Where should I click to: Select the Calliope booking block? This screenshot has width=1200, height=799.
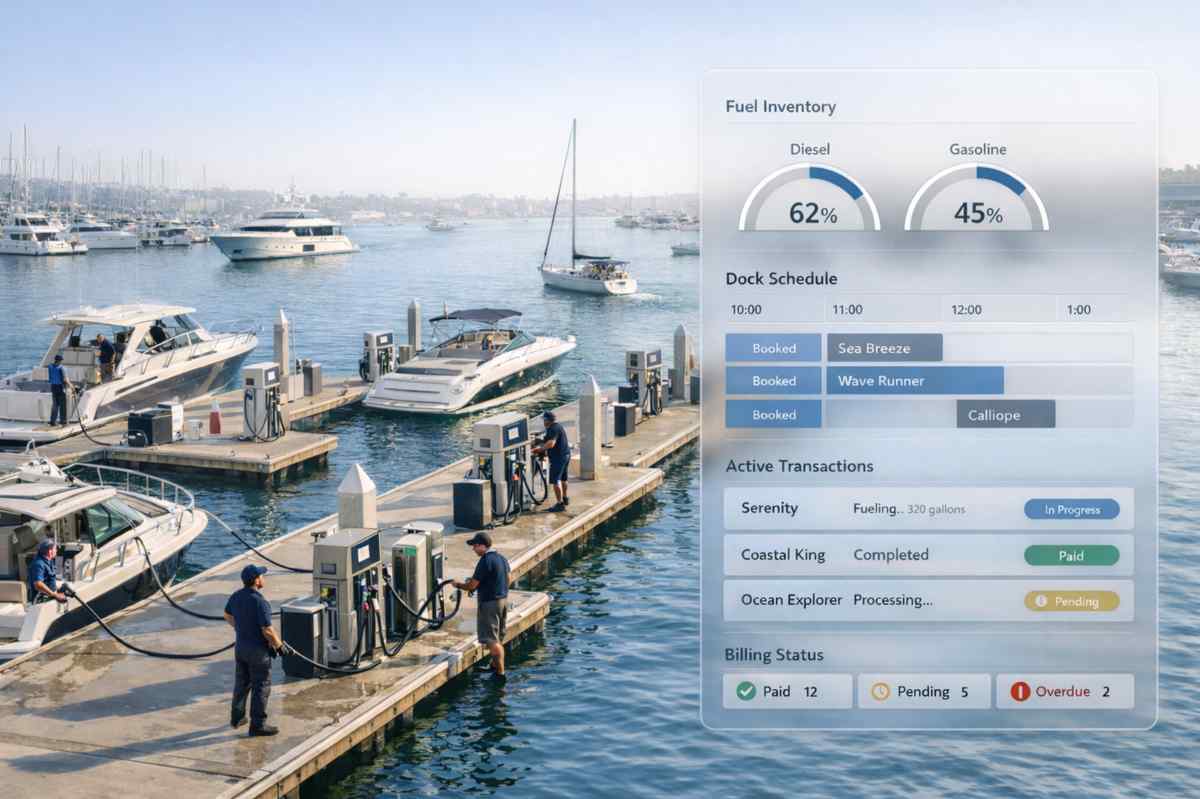click(x=1005, y=414)
